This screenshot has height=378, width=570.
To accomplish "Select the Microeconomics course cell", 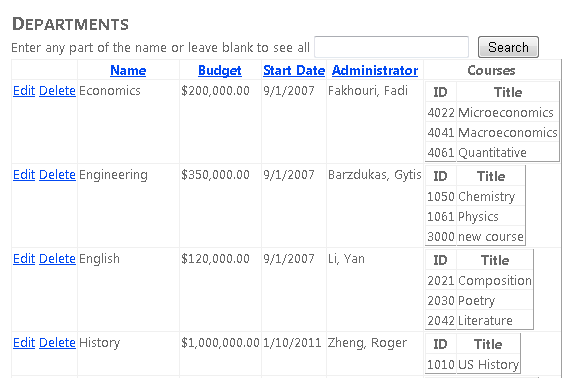I will coord(507,113).
